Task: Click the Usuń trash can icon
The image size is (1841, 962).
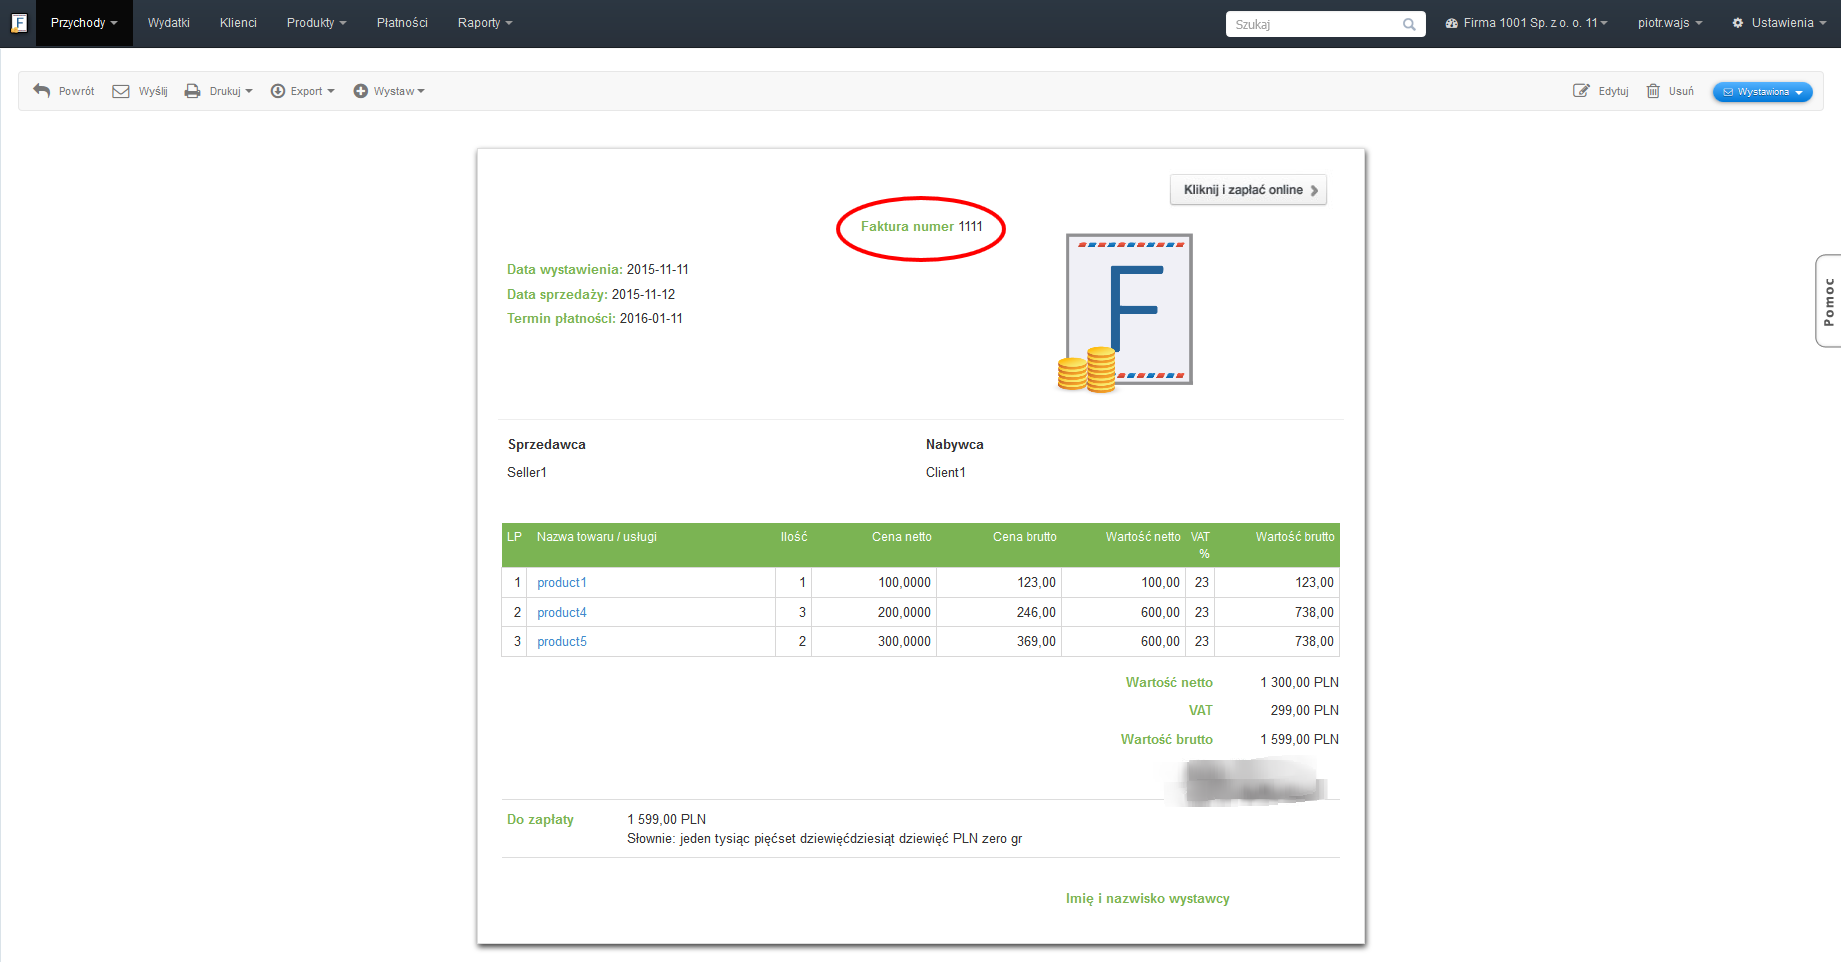Action: click(1653, 91)
